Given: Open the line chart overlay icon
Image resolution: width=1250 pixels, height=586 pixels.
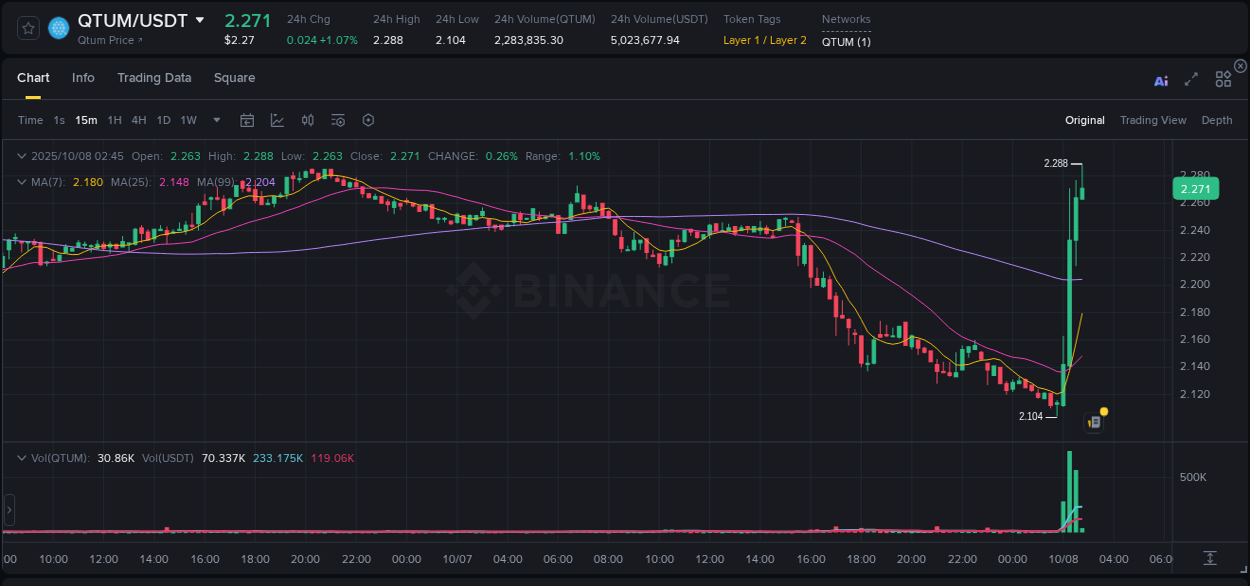Looking at the screenshot, I should point(276,120).
